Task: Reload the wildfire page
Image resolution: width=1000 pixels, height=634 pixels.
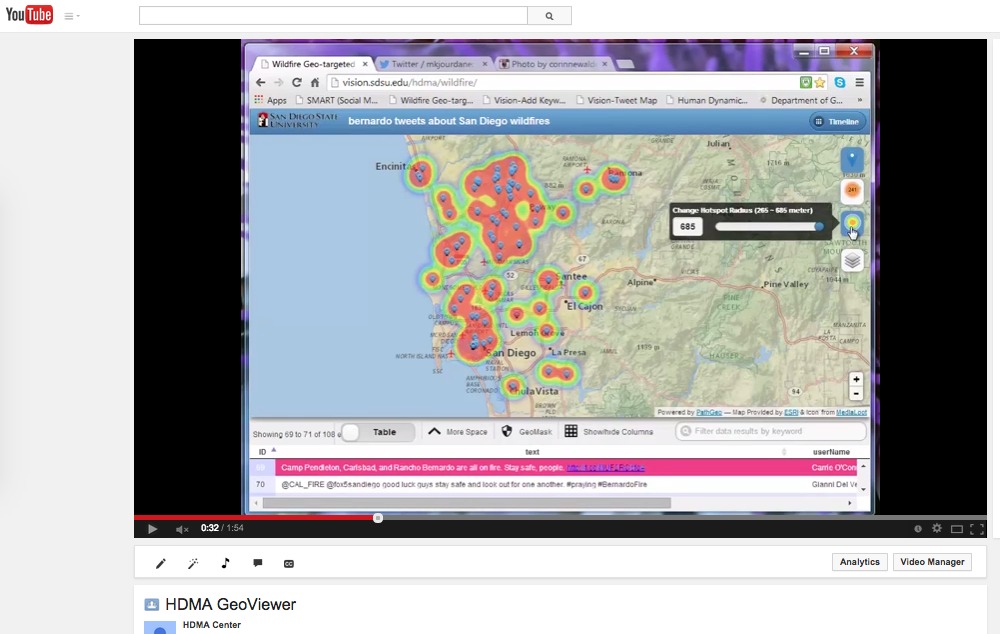Action: coord(297,82)
